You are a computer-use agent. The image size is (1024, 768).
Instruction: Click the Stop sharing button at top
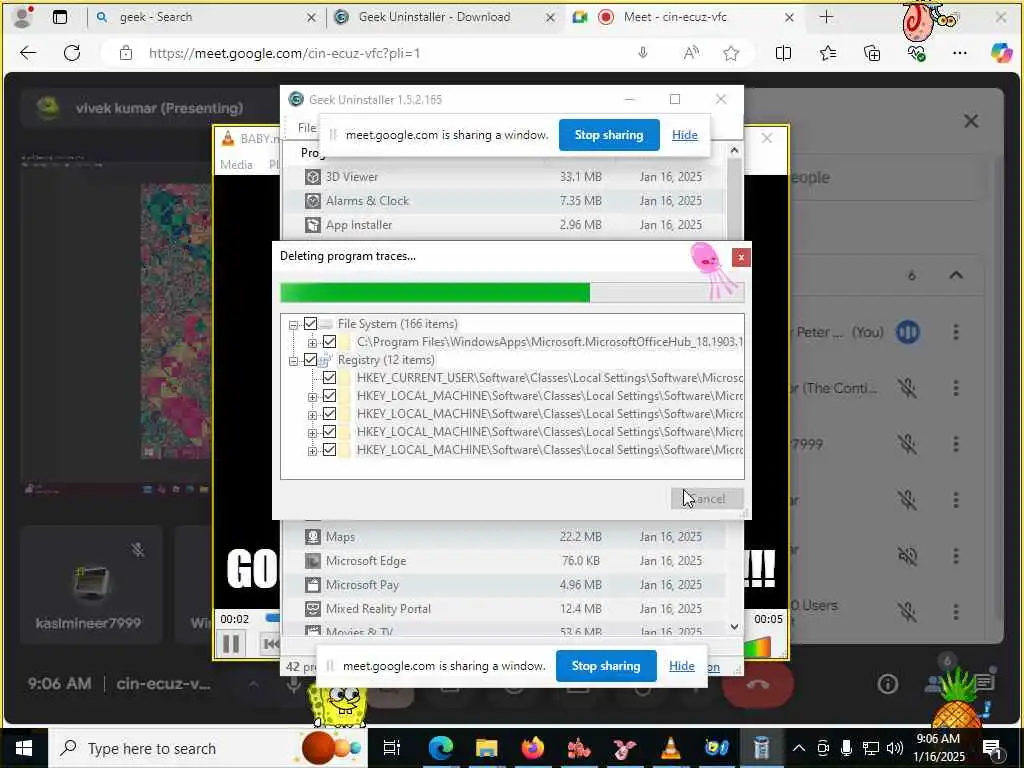click(x=609, y=135)
